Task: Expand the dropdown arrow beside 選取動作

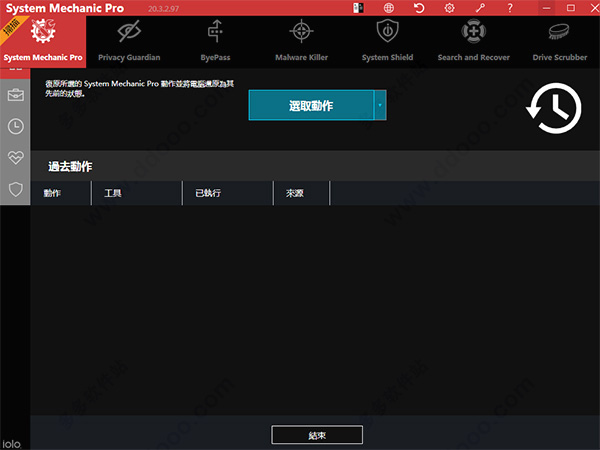Action: 379,105
